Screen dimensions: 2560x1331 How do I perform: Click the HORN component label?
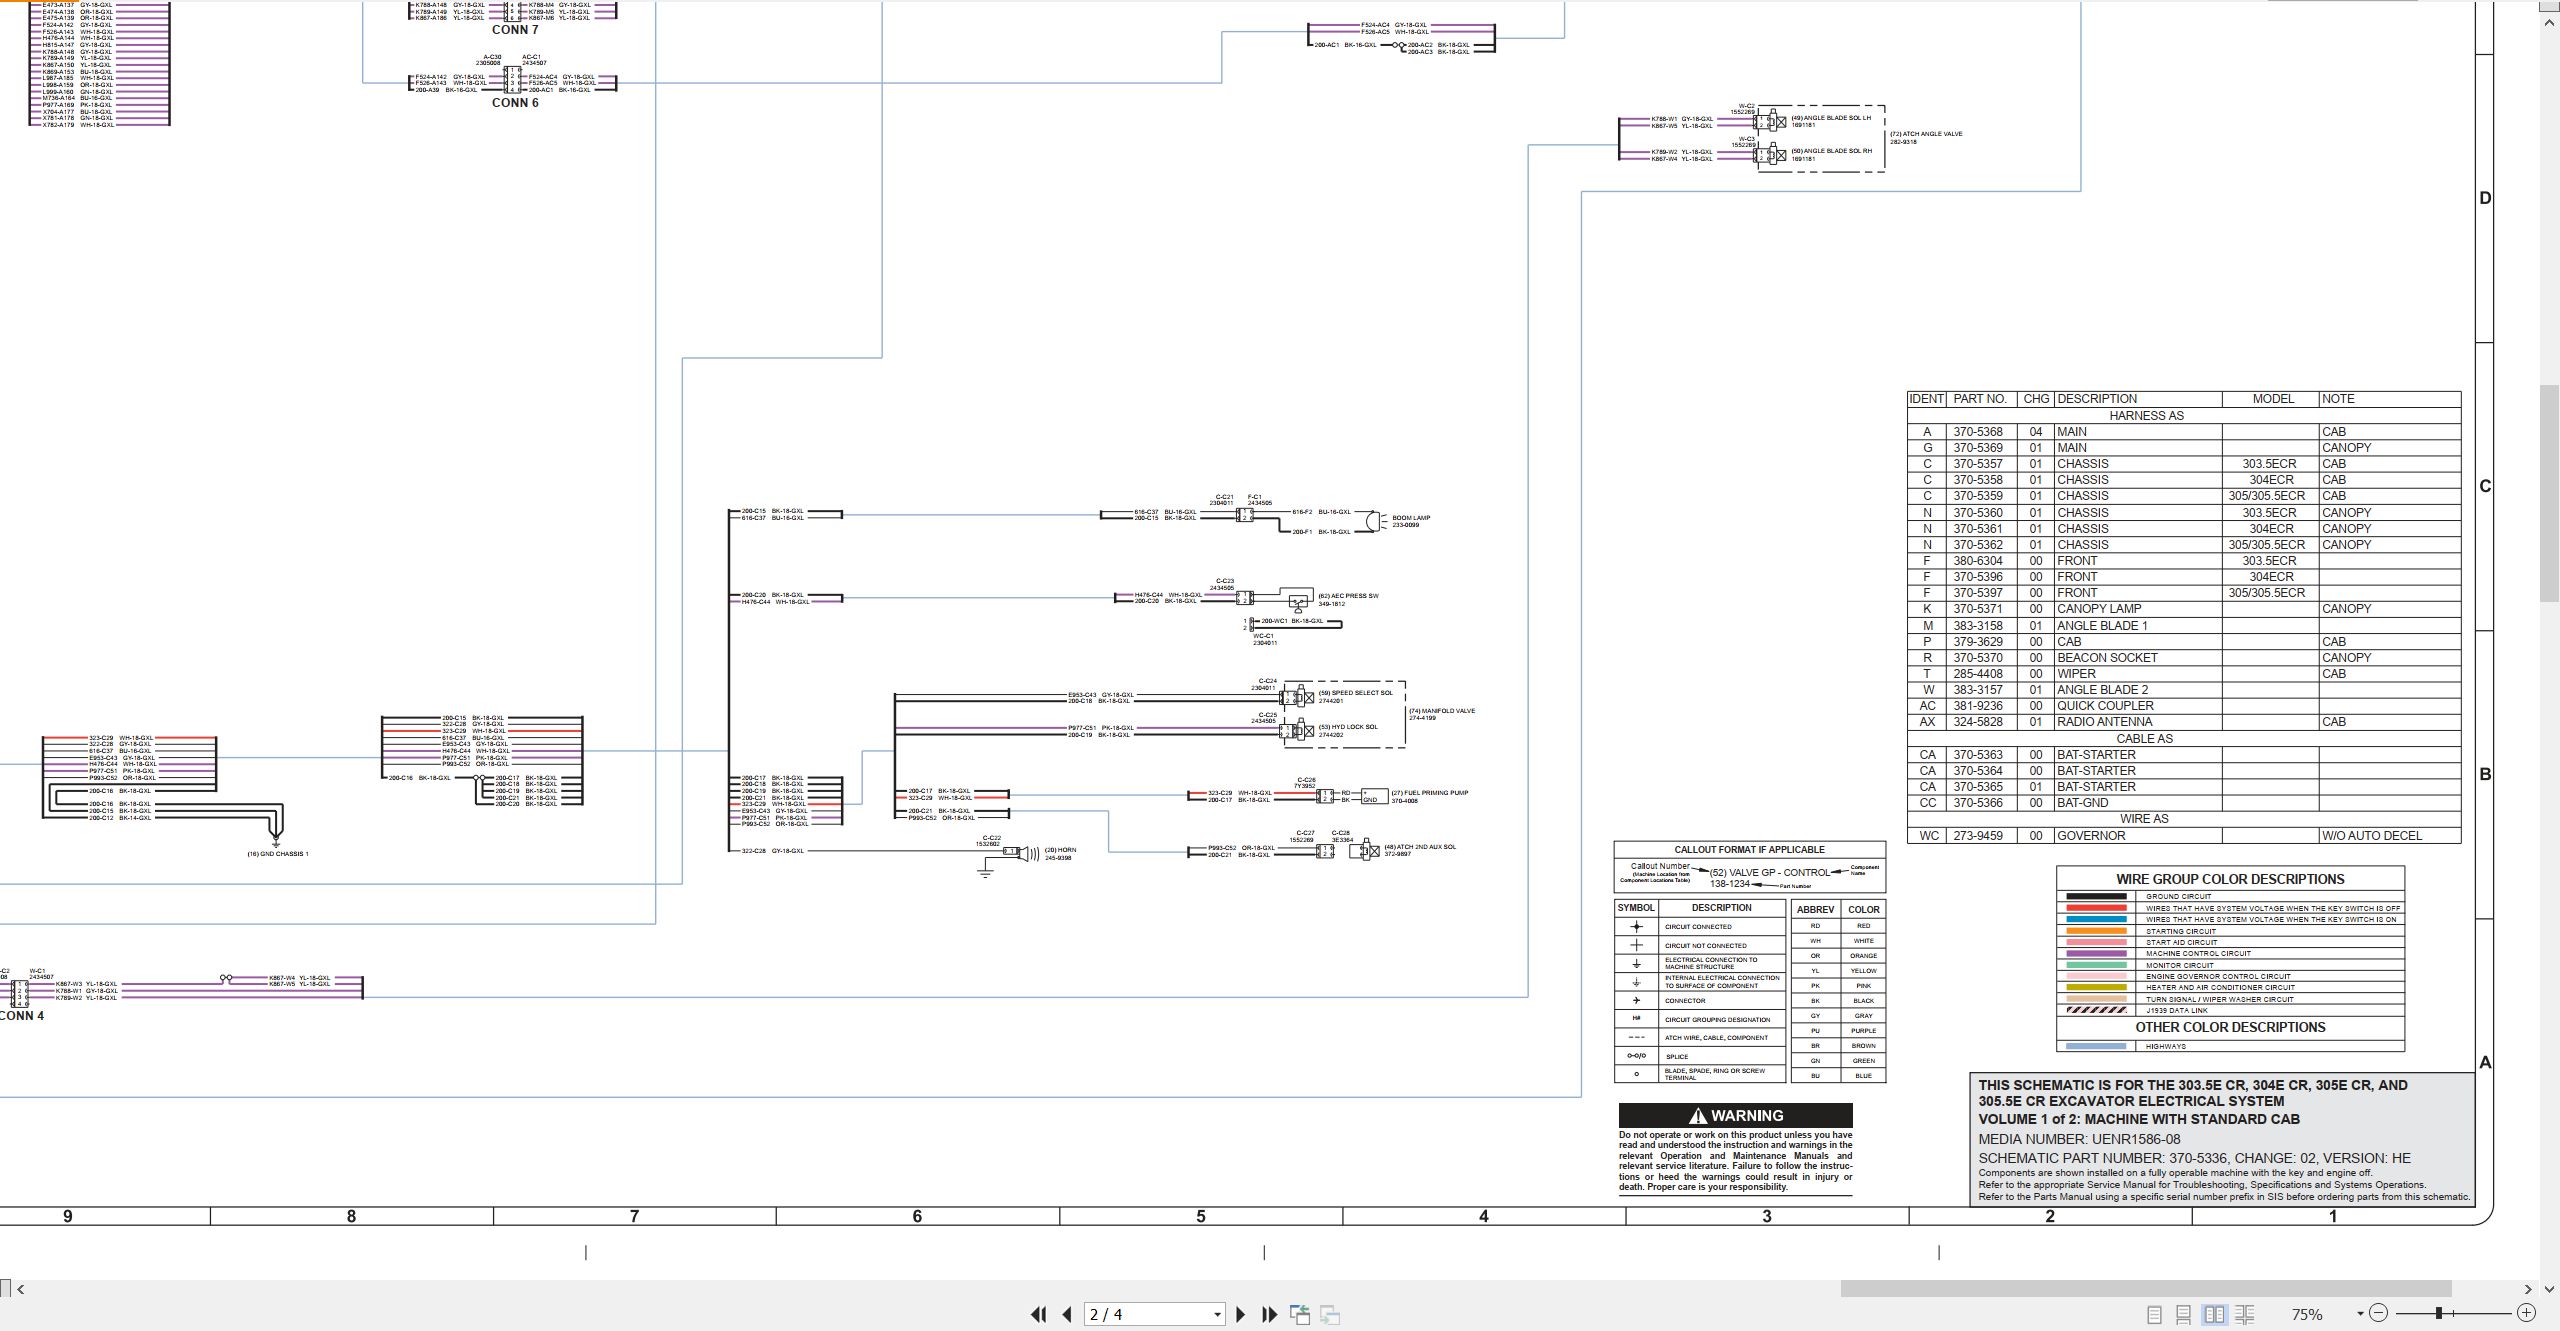[1060, 850]
